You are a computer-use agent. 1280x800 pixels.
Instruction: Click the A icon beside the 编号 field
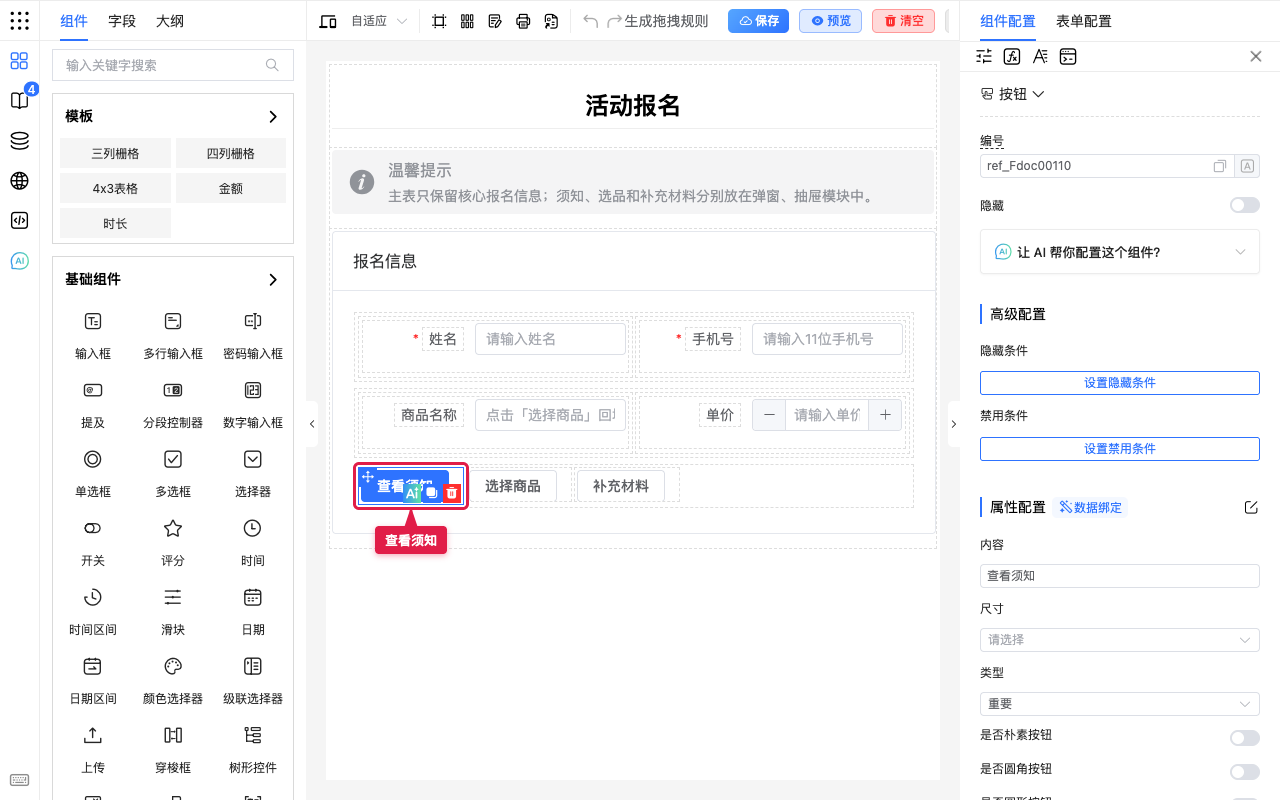[x=1247, y=166]
